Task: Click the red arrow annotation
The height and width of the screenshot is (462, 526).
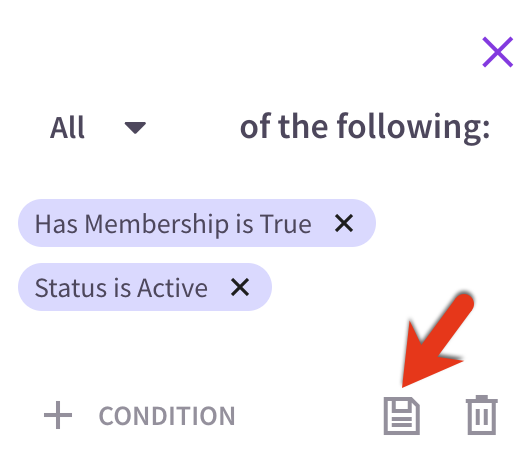Action: point(438,340)
